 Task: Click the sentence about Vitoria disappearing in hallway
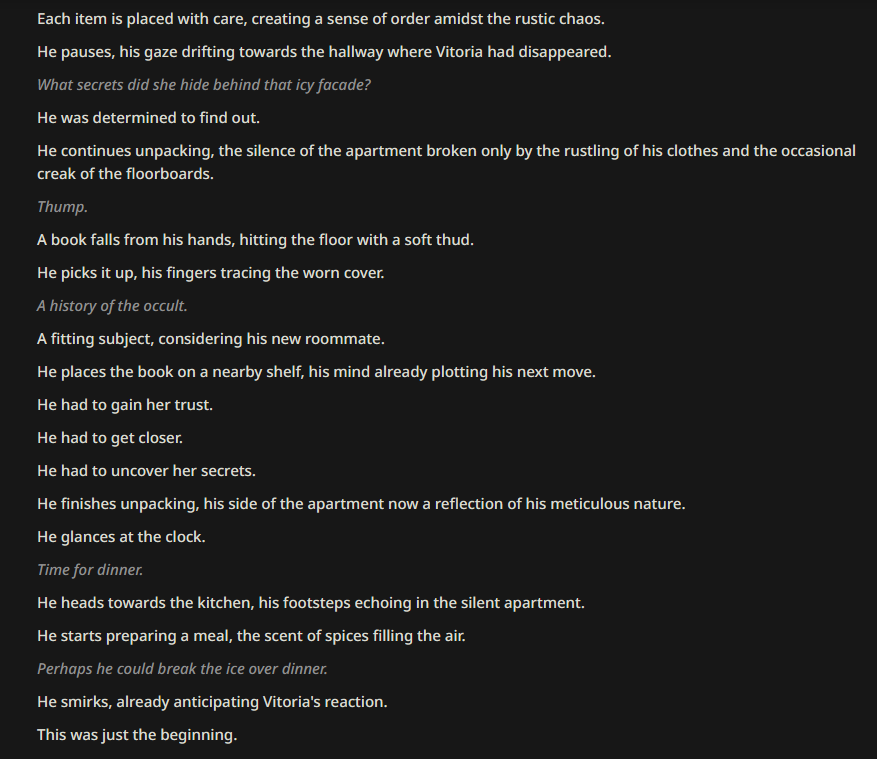(x=324, y=52)
